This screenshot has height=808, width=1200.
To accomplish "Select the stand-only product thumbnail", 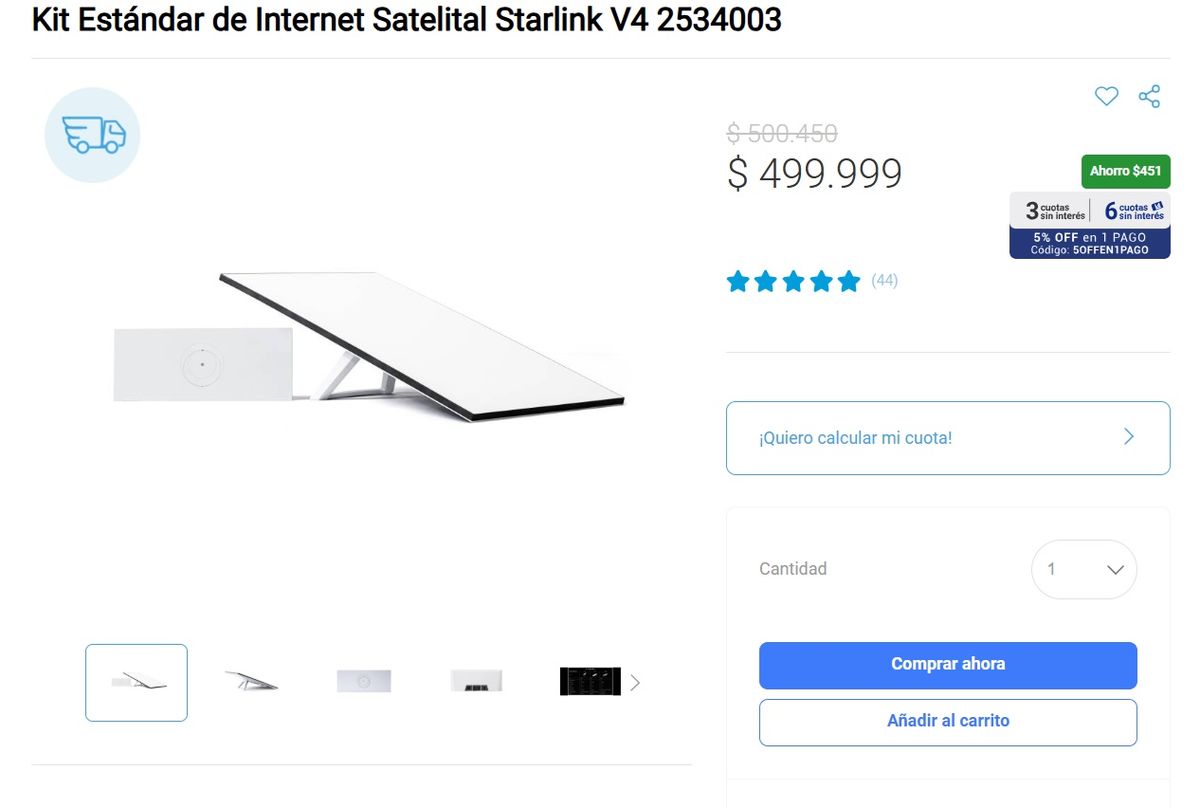I will point(251,682).
